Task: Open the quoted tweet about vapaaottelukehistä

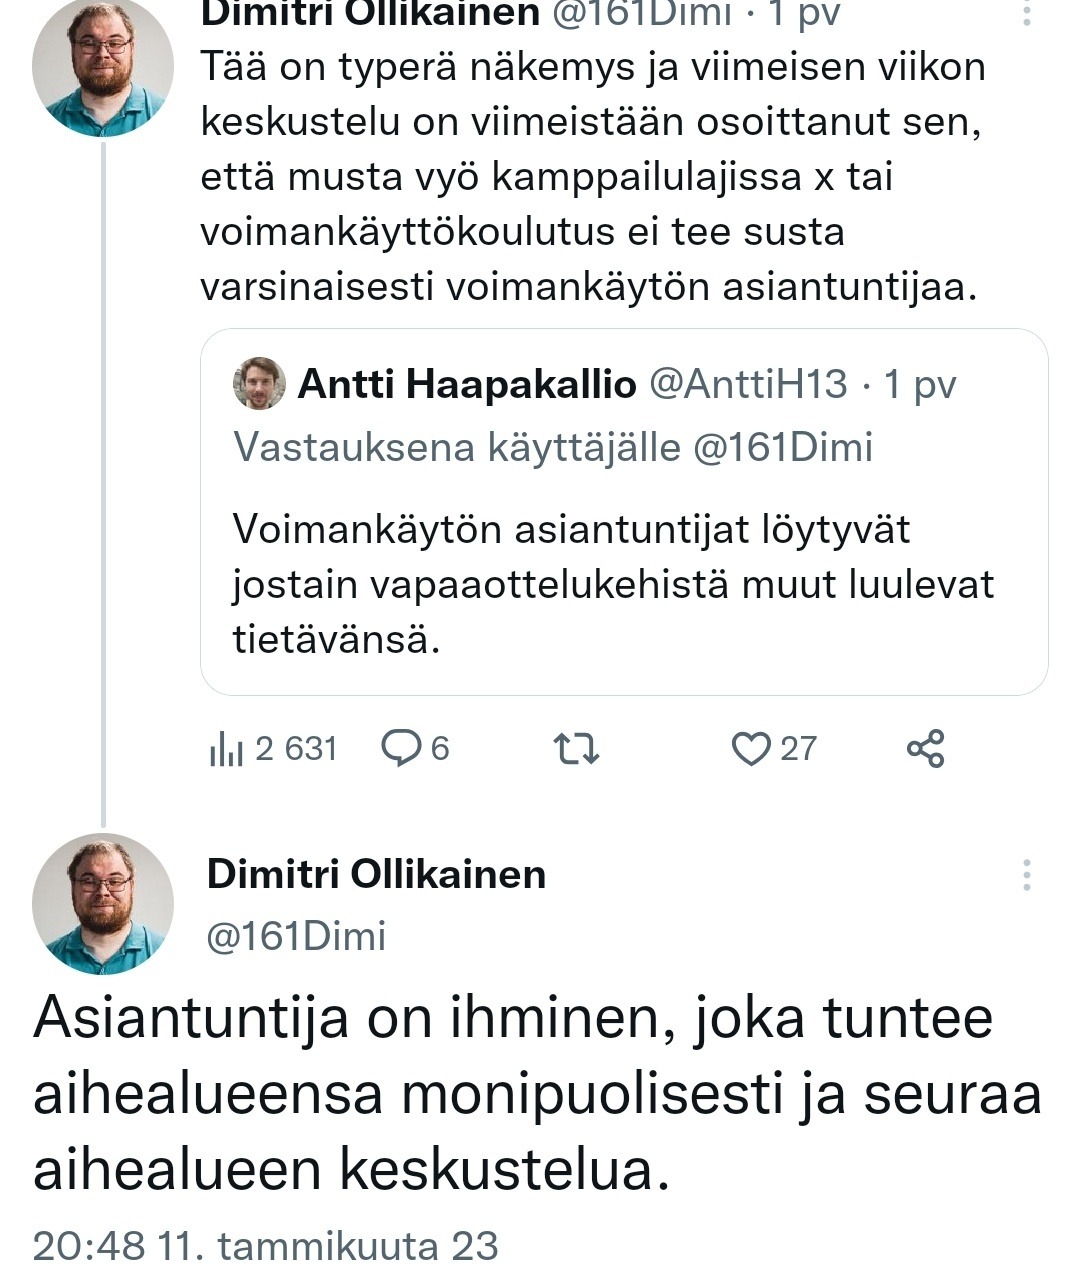Action: click(612, 584)
